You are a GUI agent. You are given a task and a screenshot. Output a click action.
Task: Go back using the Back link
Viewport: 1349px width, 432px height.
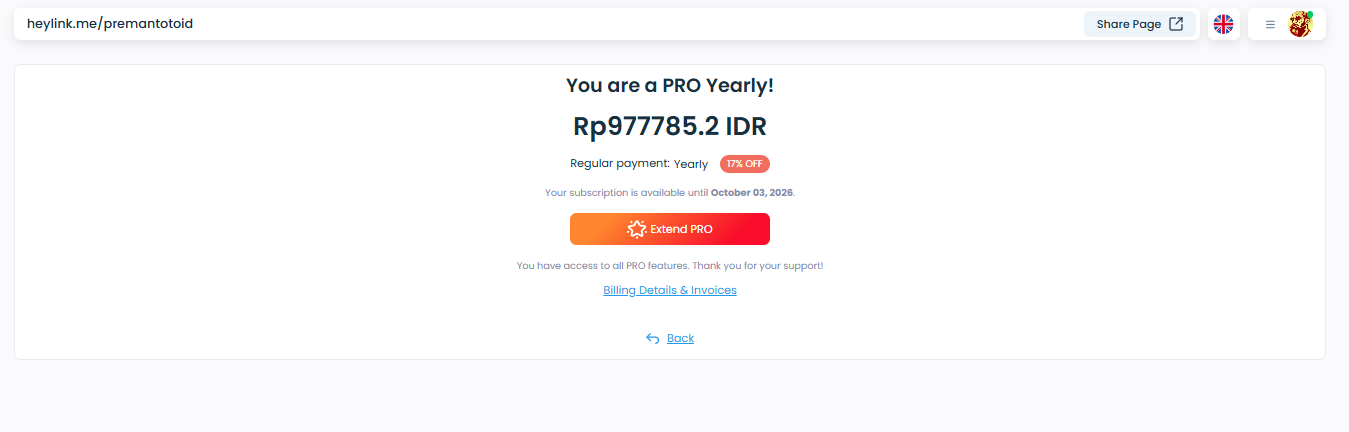tap(680, 338)
